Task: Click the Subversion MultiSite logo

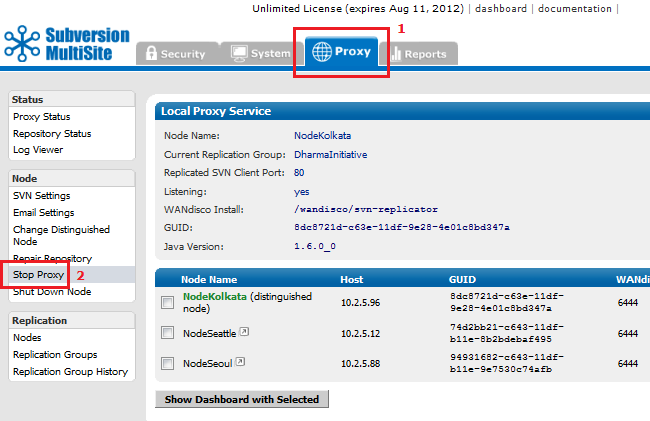Action: (67, 44)
